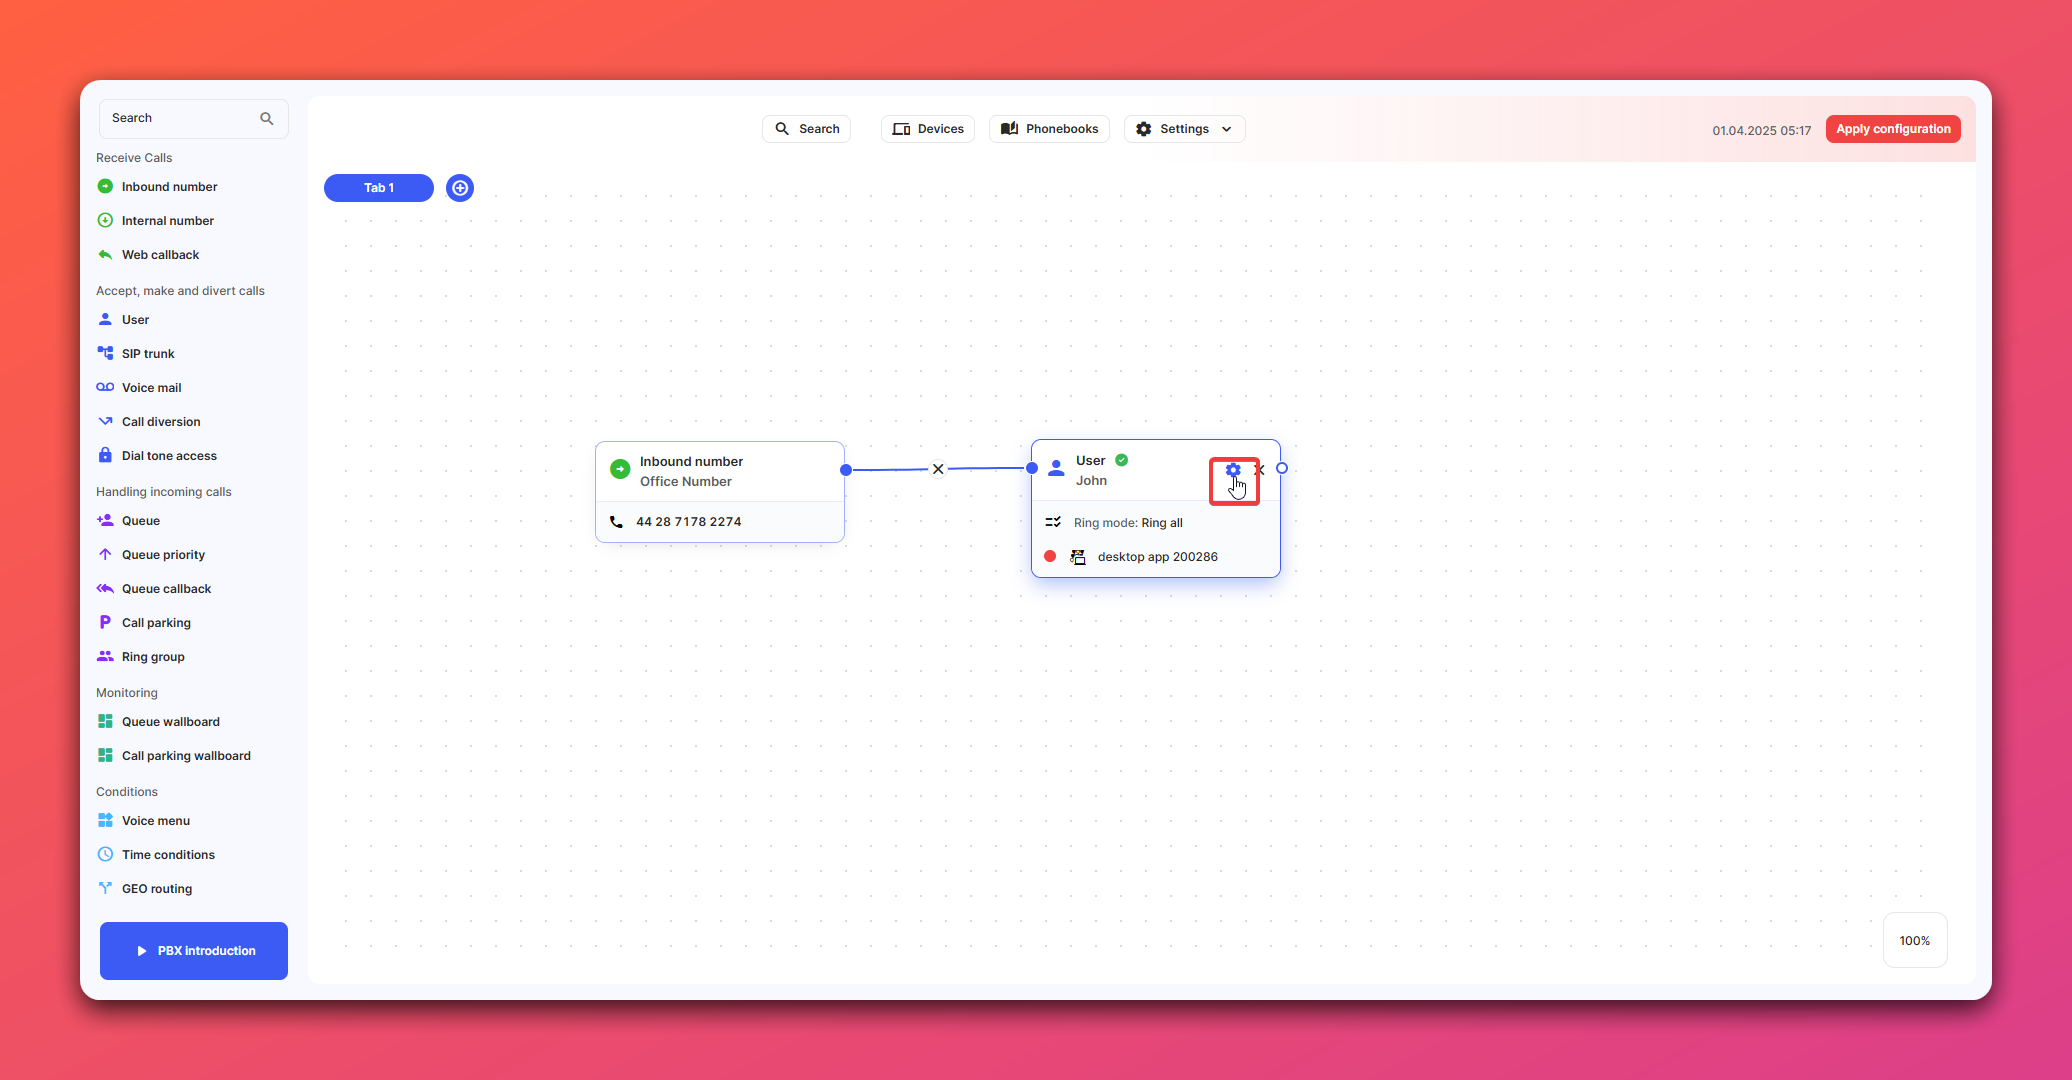Select Web callback element
2072x1080 pixels.
click(x=160, y=255)
